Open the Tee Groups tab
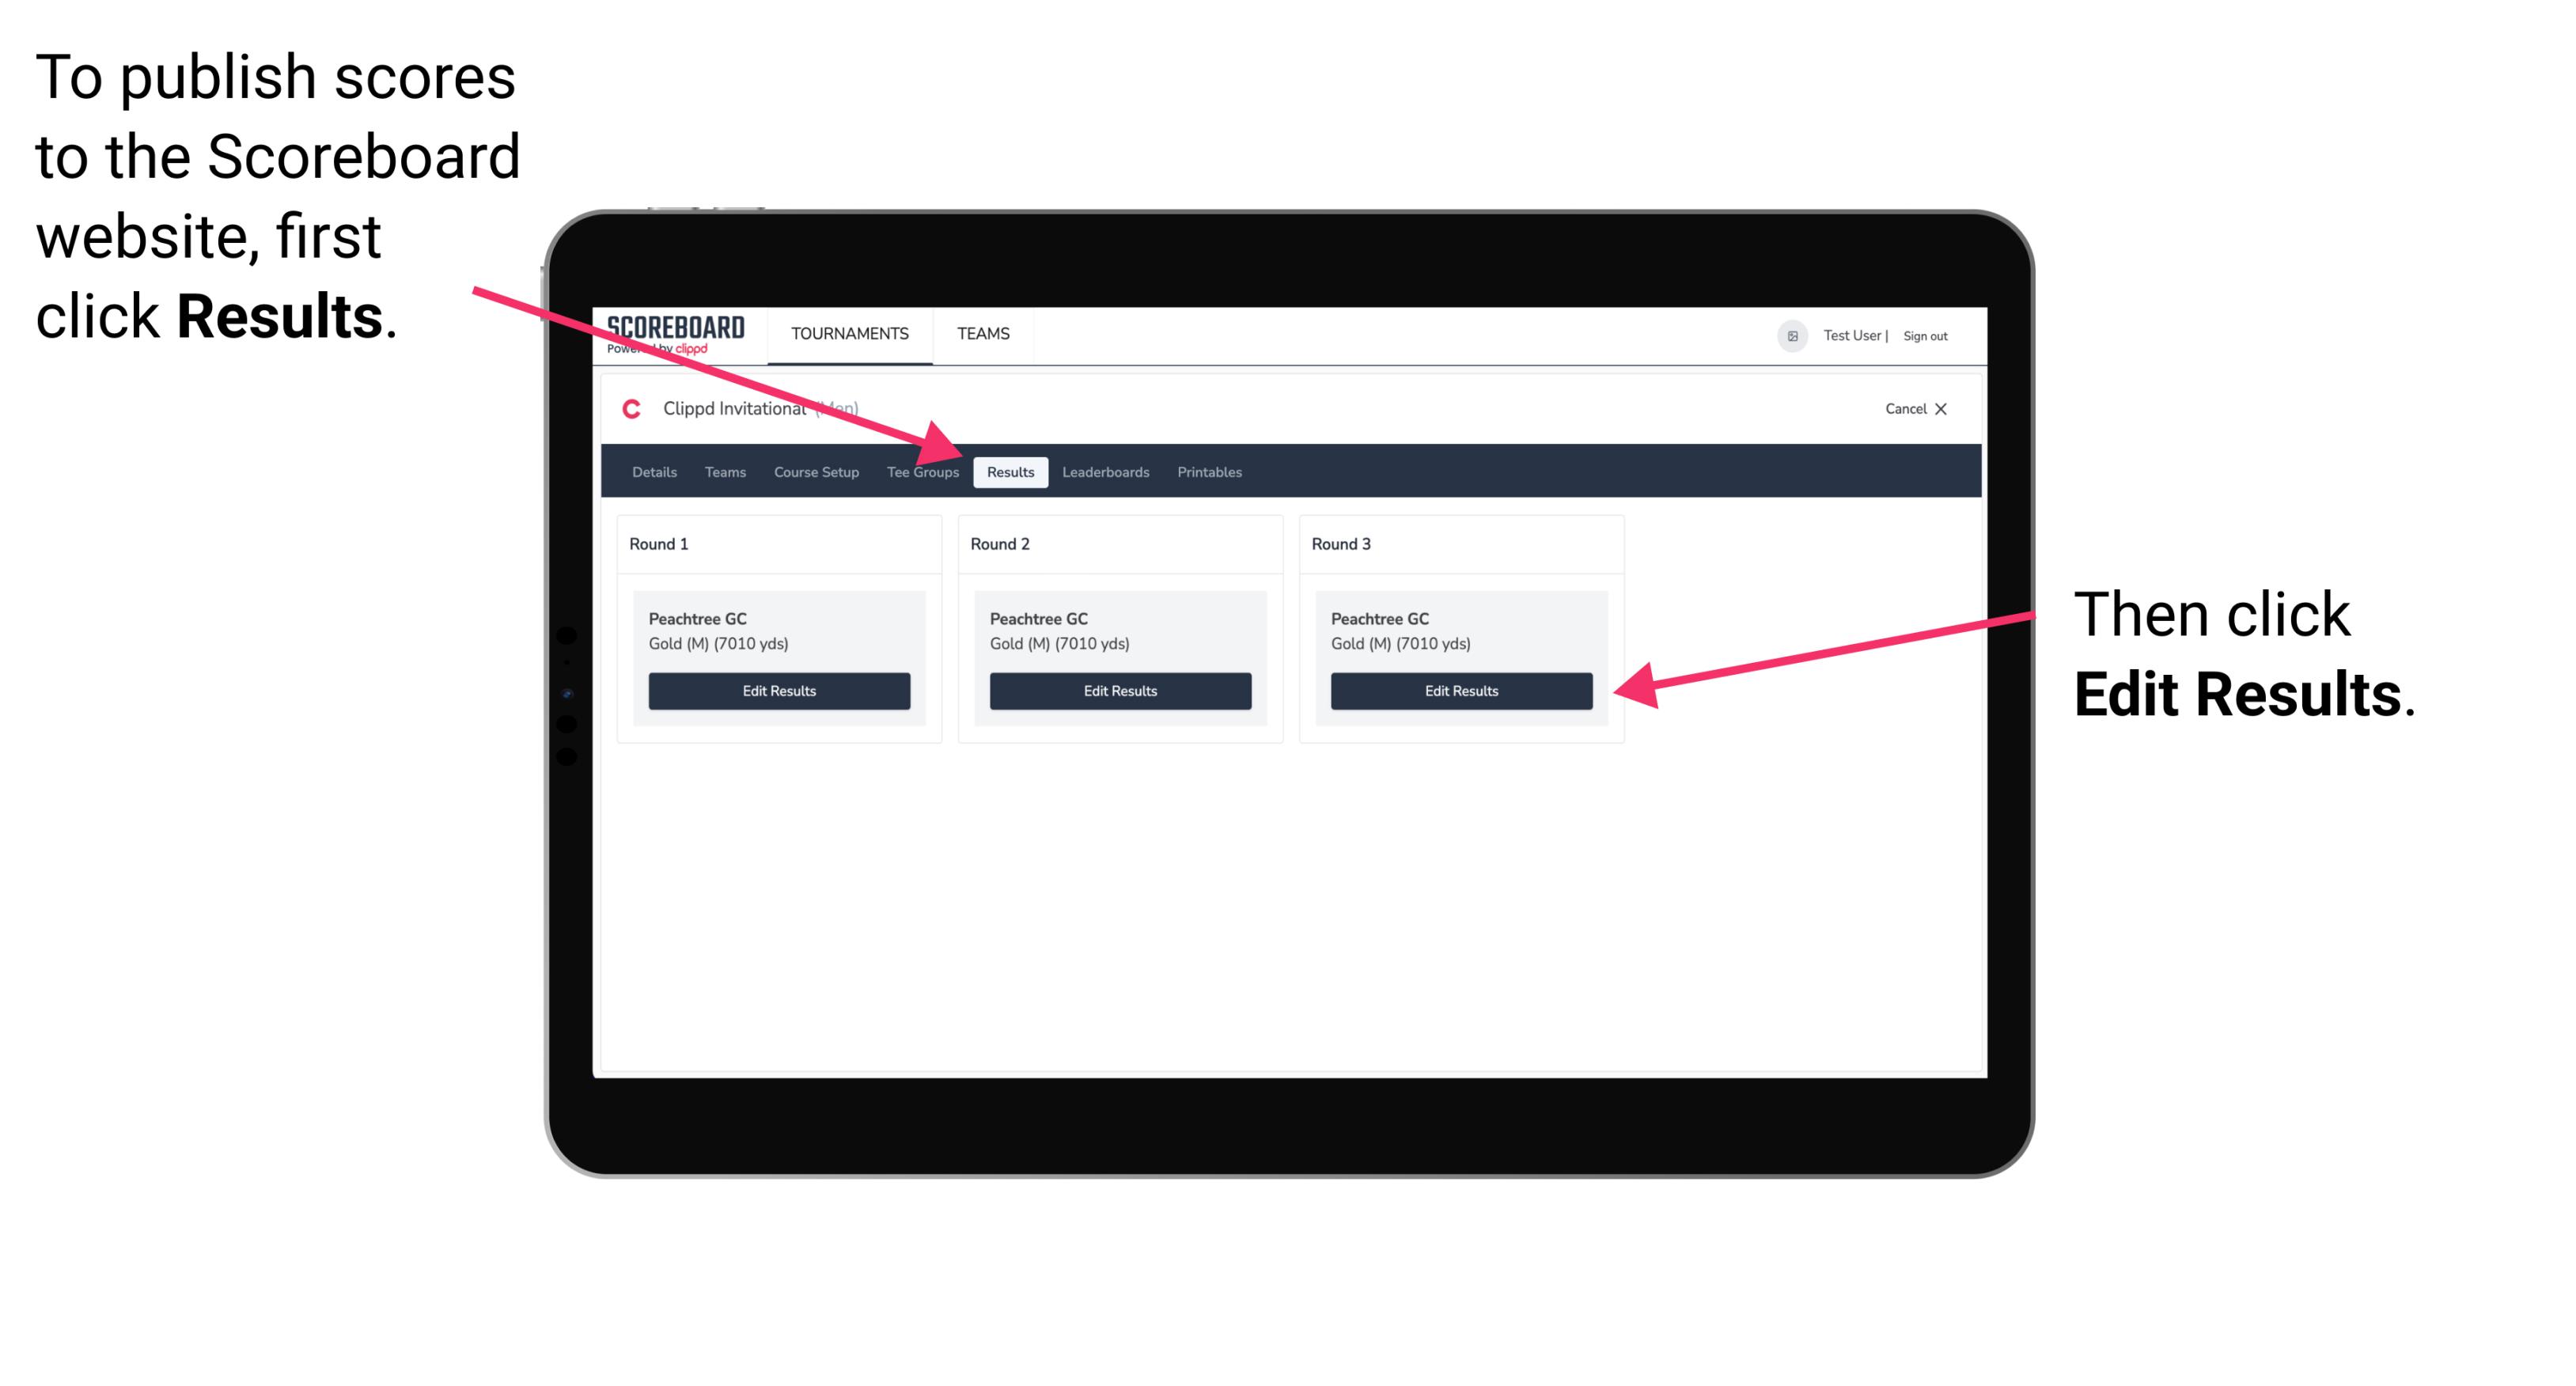Screen dimensions: 2576x1386 (x=922, y=471)
